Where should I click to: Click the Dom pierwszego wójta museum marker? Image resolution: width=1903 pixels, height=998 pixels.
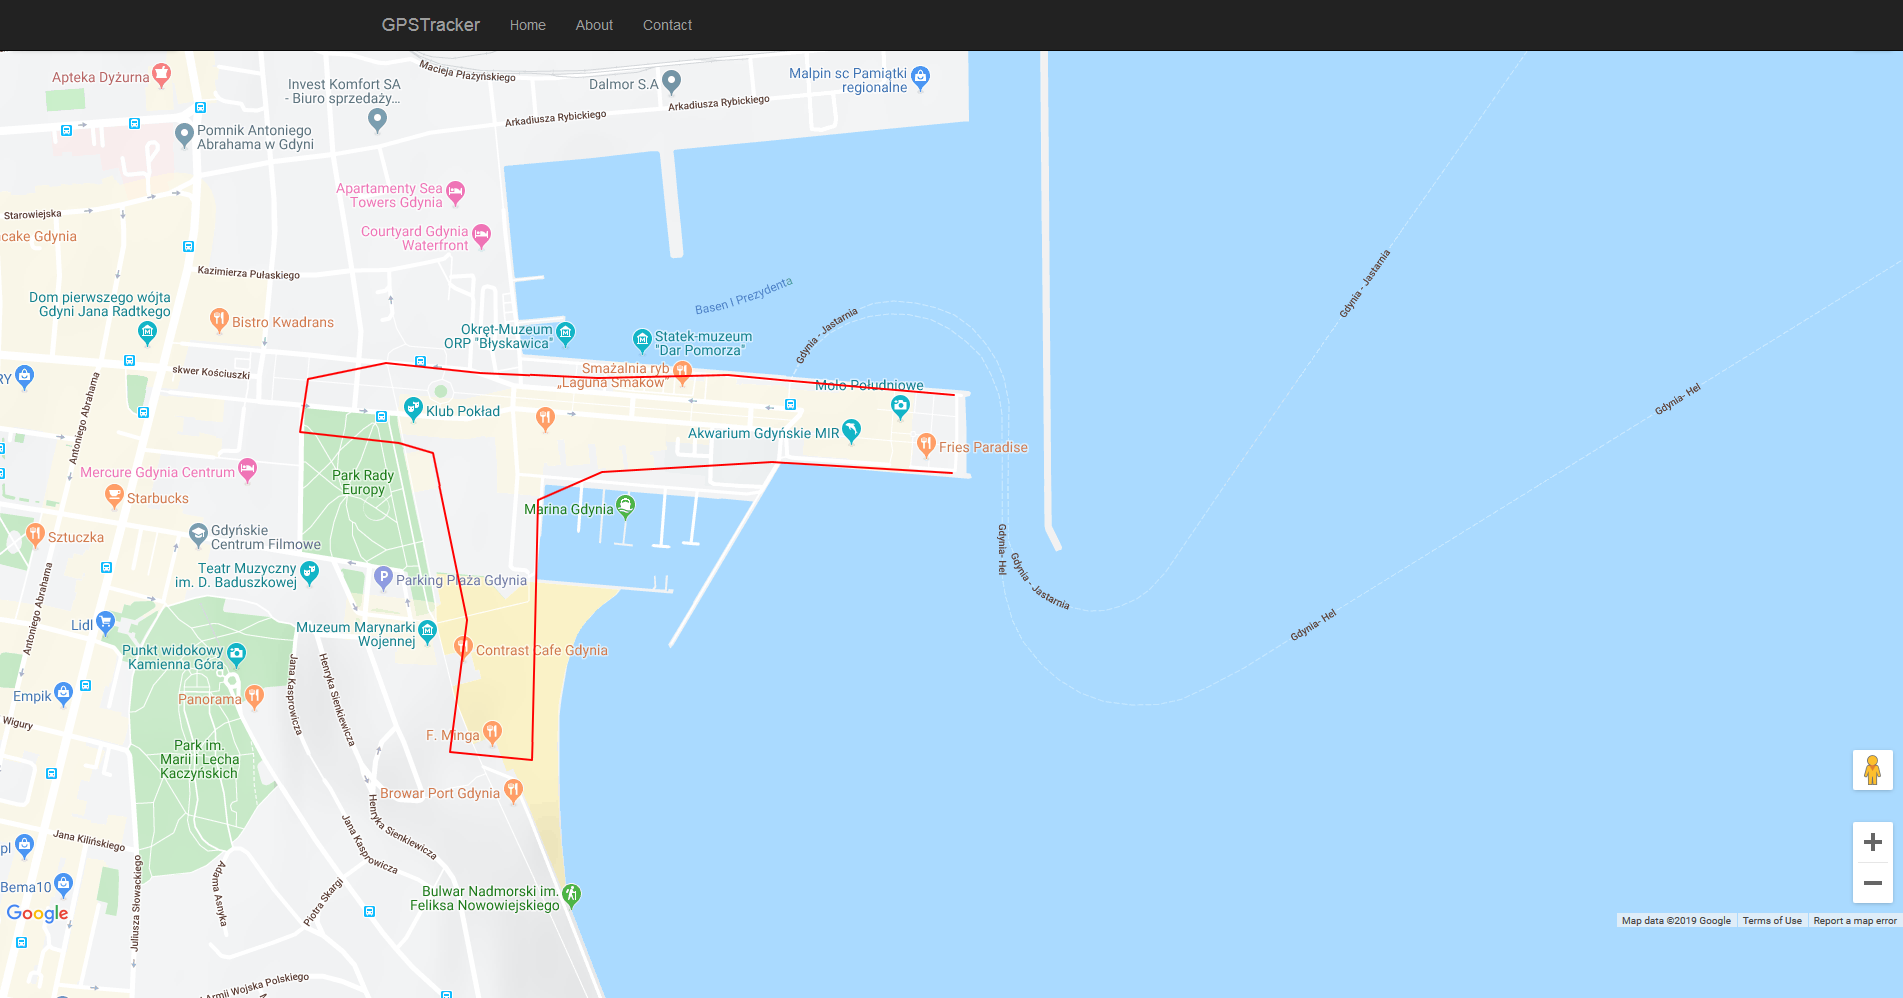pyautogui.click(x=148, y=332)
